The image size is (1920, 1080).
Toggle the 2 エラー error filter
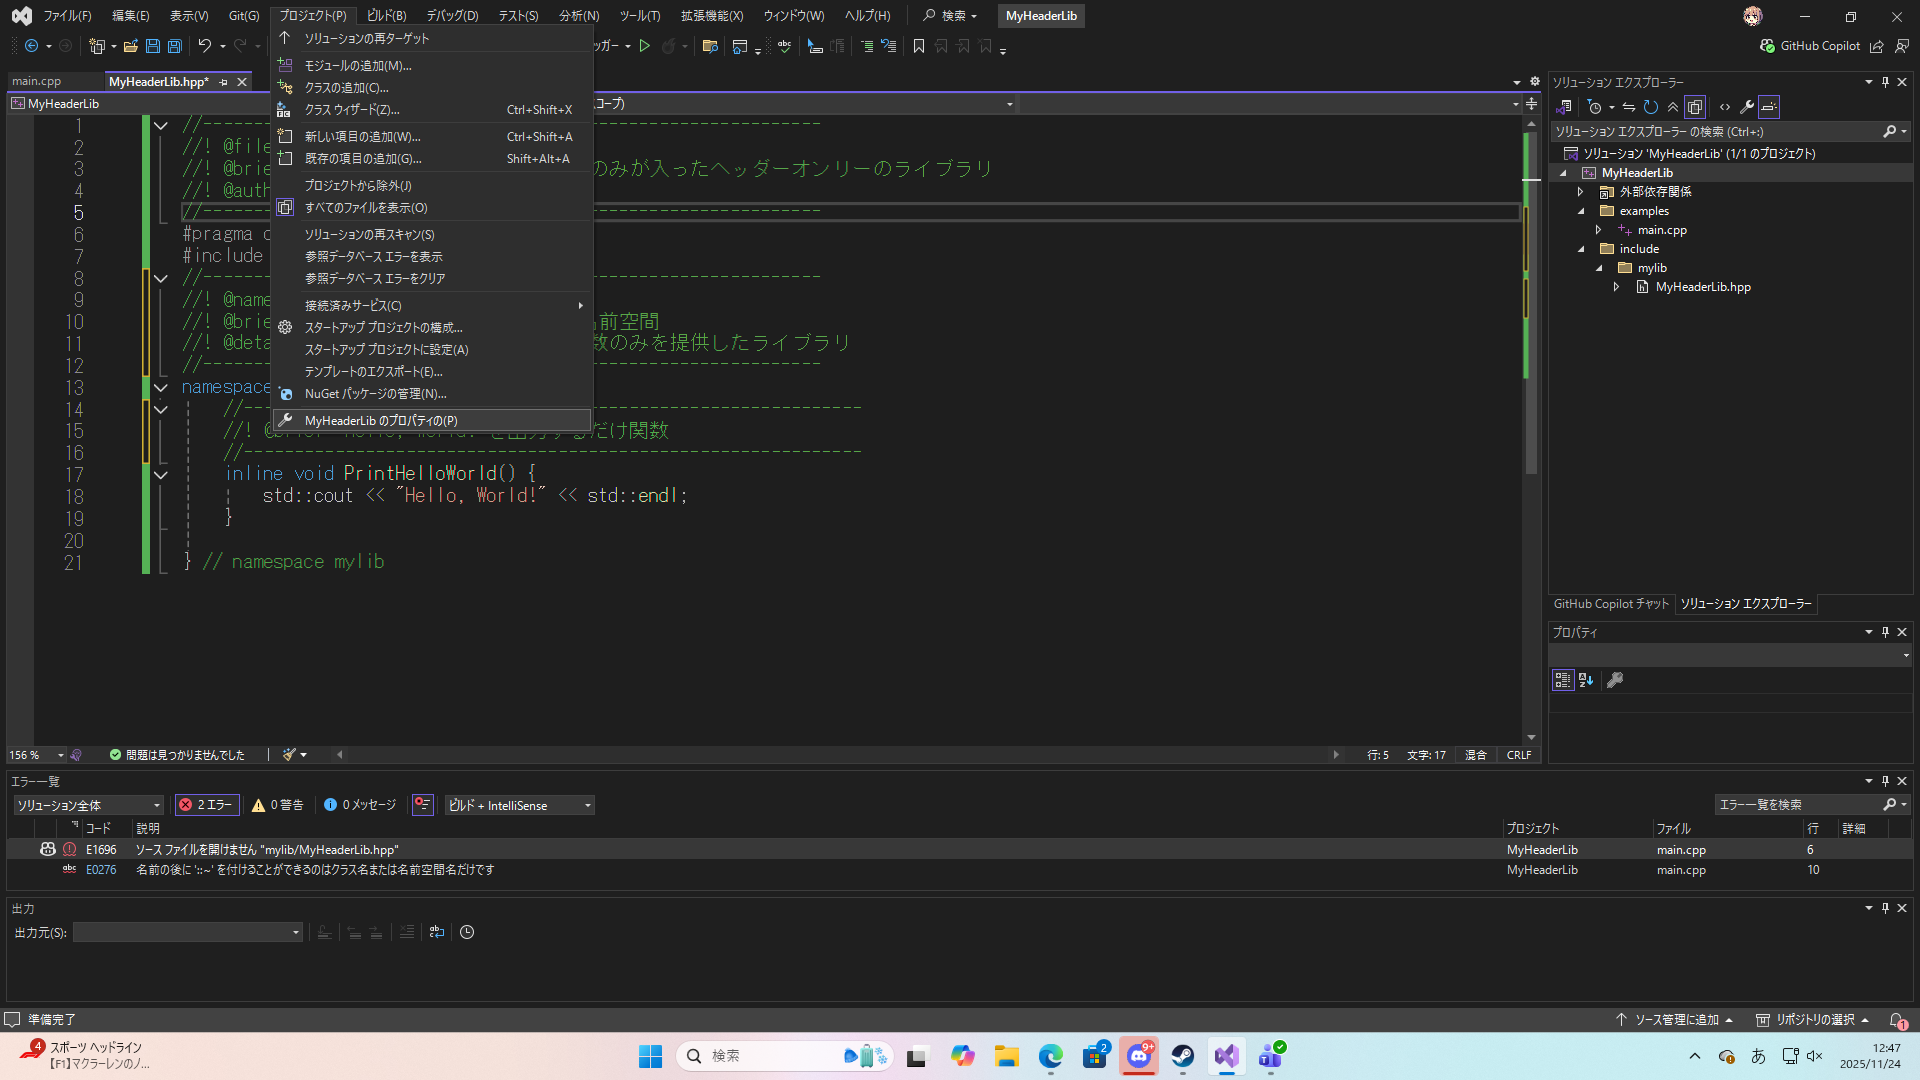(x=206, y=805)
